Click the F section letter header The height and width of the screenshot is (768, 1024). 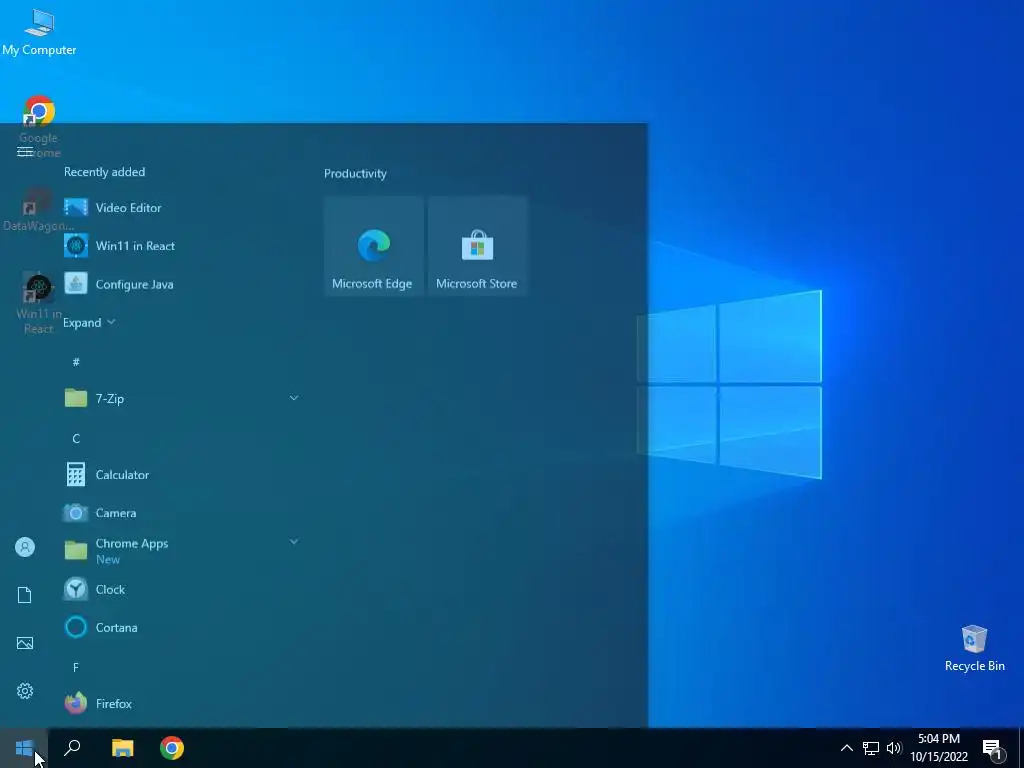click(x=76, y=667)
